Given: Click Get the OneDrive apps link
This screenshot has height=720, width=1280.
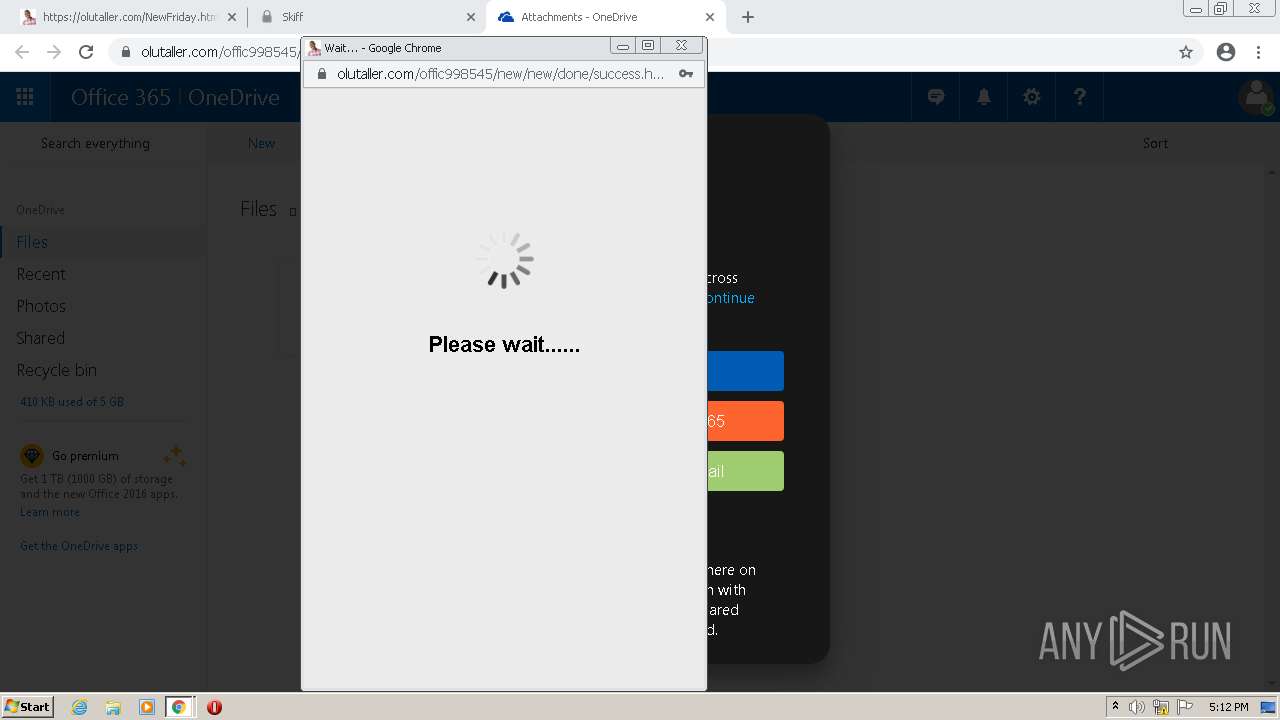Looking at the screenshot, I should [x=79, y=546].
